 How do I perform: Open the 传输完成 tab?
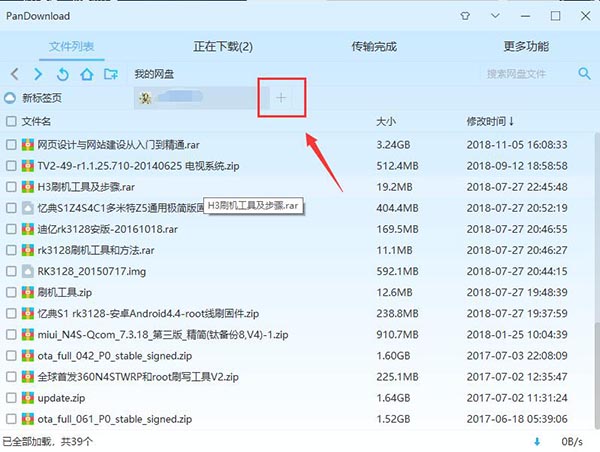(374, 46)
